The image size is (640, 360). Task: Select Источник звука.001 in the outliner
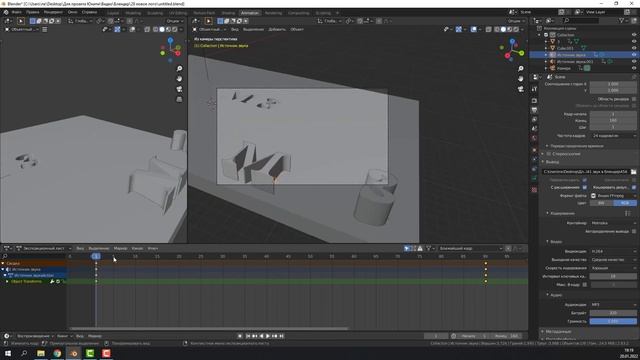[575, 62]
